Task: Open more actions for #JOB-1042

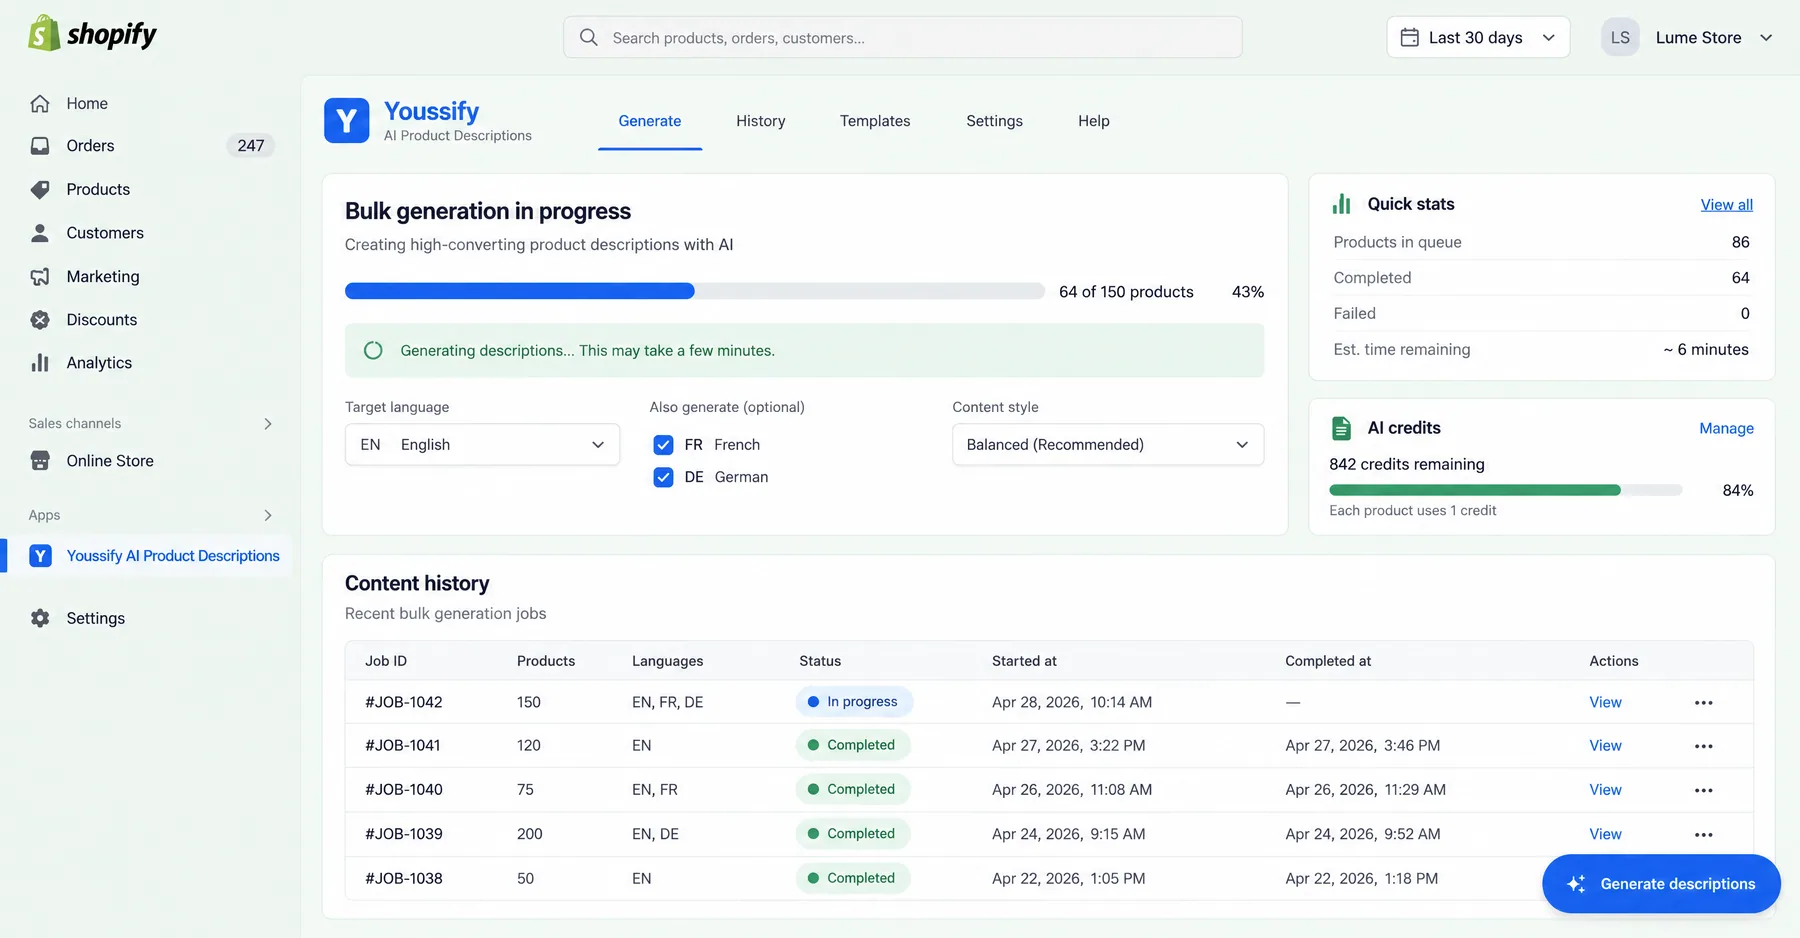Action: (x=1704, y=703)
